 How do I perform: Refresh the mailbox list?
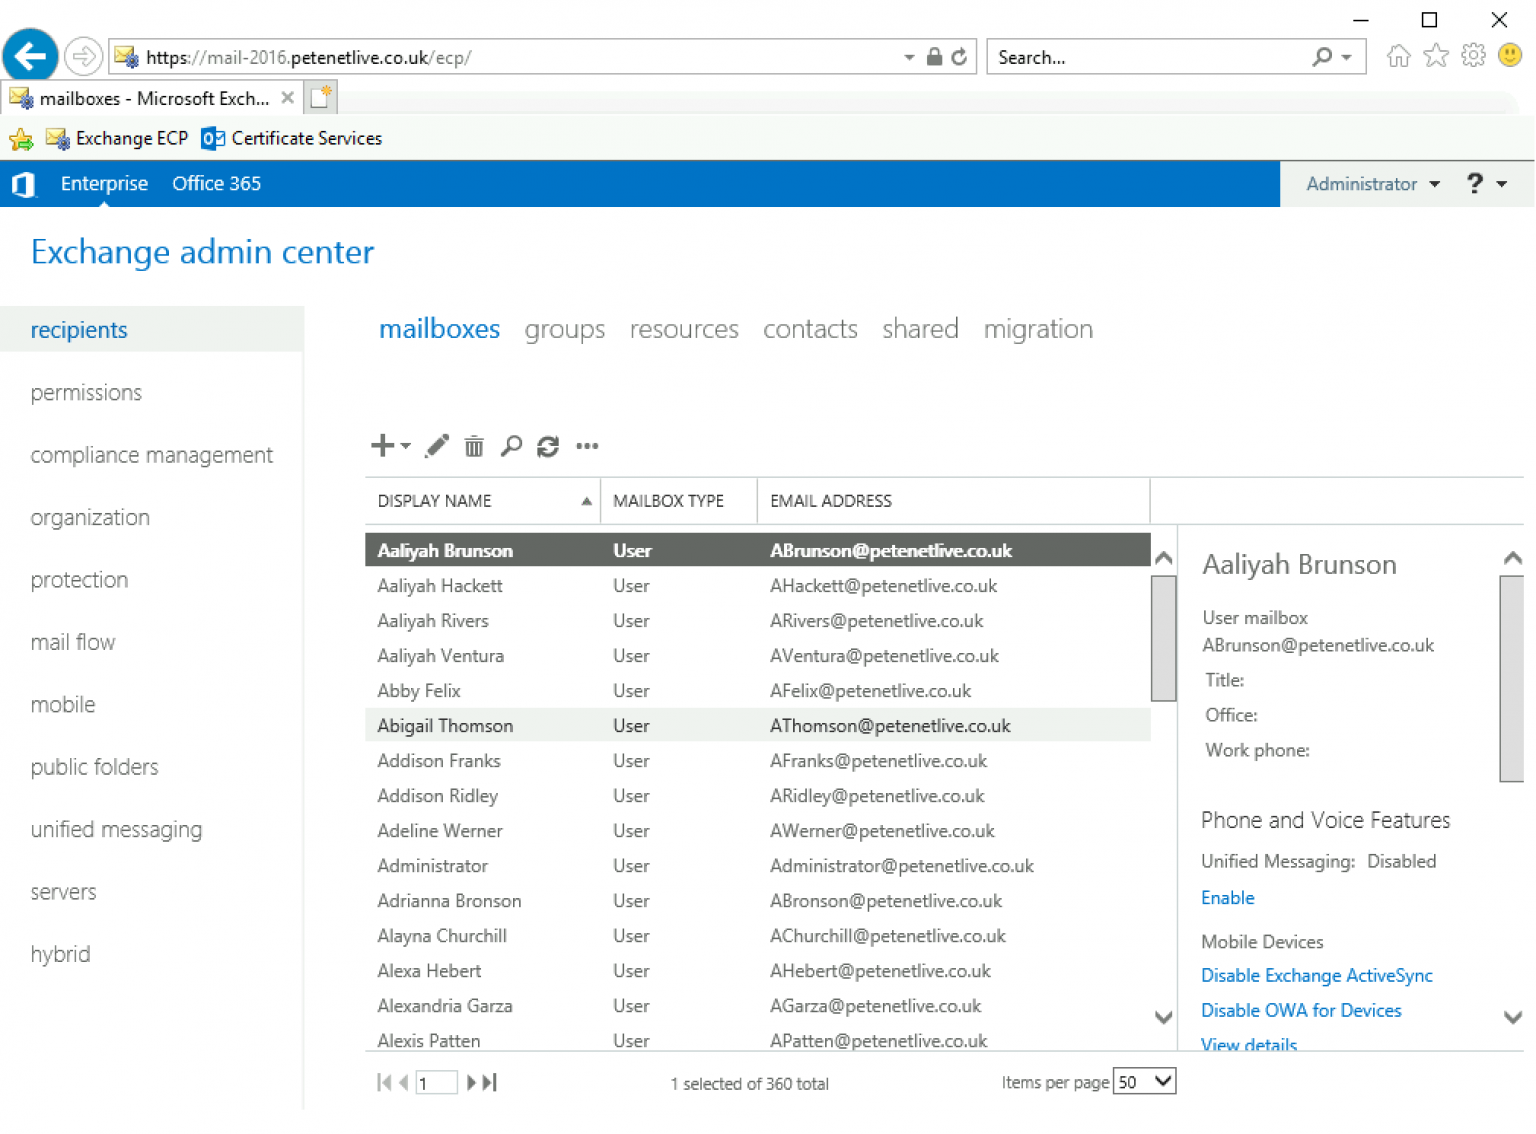pos(548,445)
